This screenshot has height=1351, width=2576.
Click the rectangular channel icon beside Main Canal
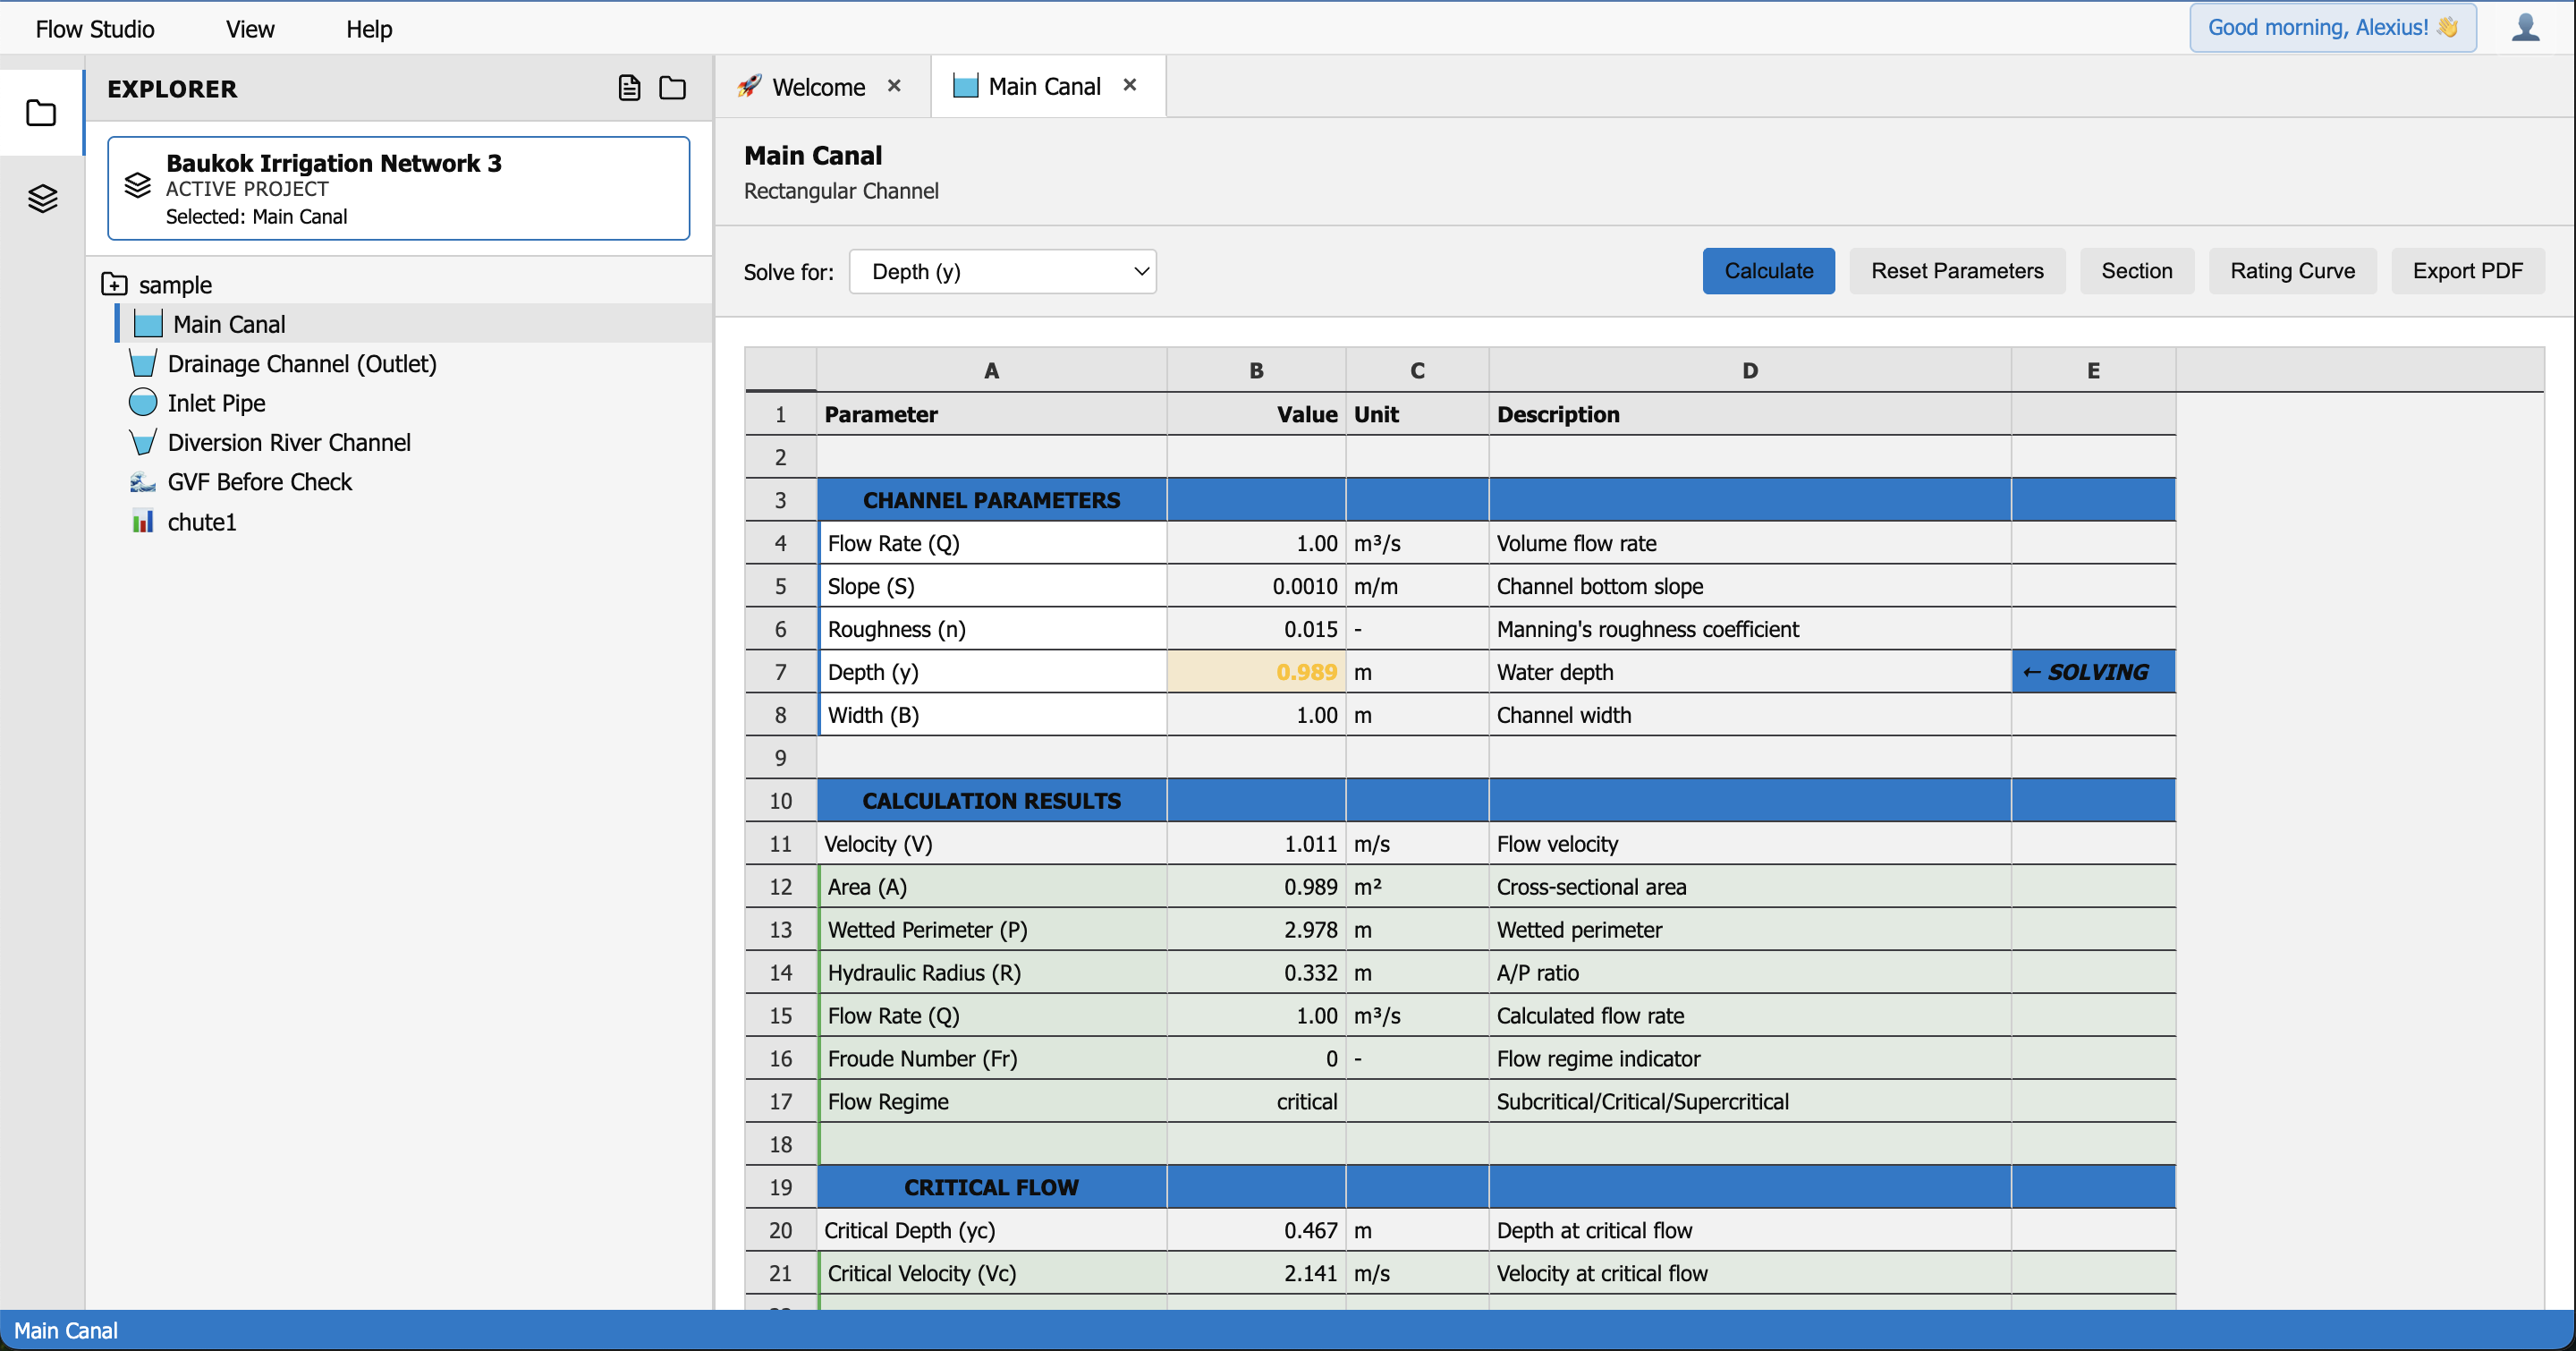[148, 324]
